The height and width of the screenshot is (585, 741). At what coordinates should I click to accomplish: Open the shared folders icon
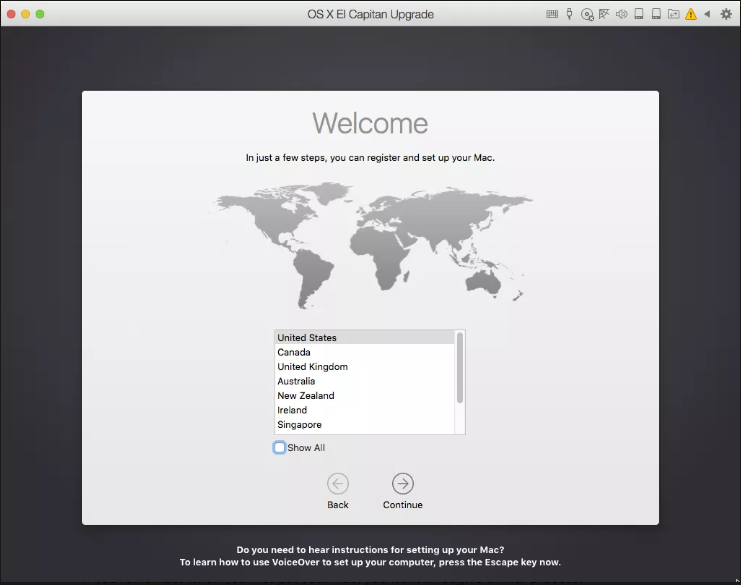click(673, 14)
